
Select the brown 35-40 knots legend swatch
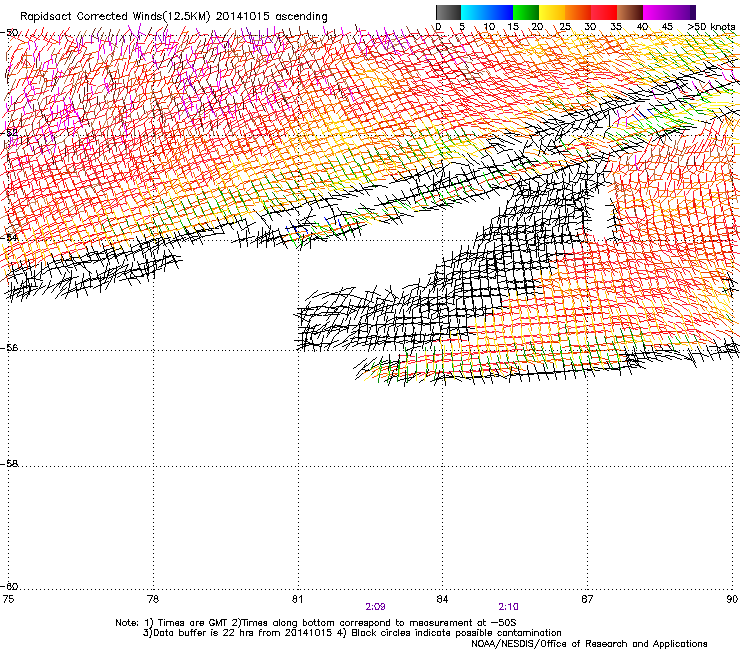pyautogui.click(x=630, y=12)
